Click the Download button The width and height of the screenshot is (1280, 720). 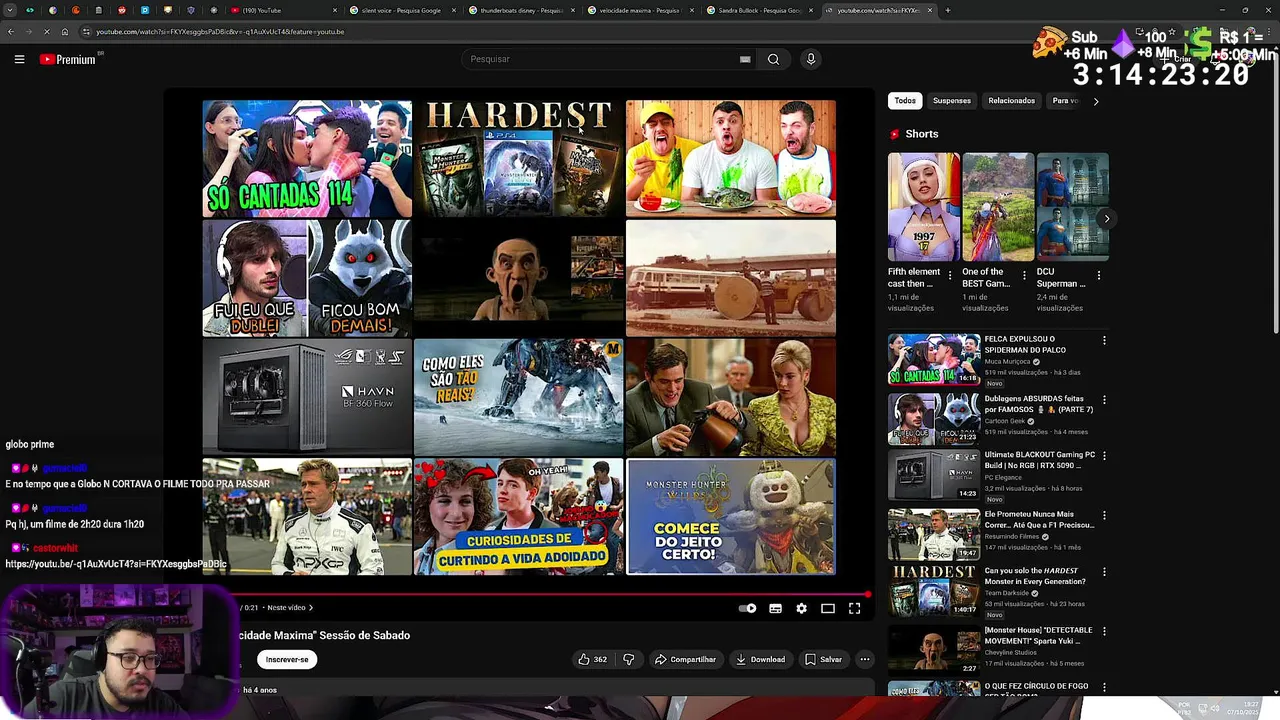point(760,659)
